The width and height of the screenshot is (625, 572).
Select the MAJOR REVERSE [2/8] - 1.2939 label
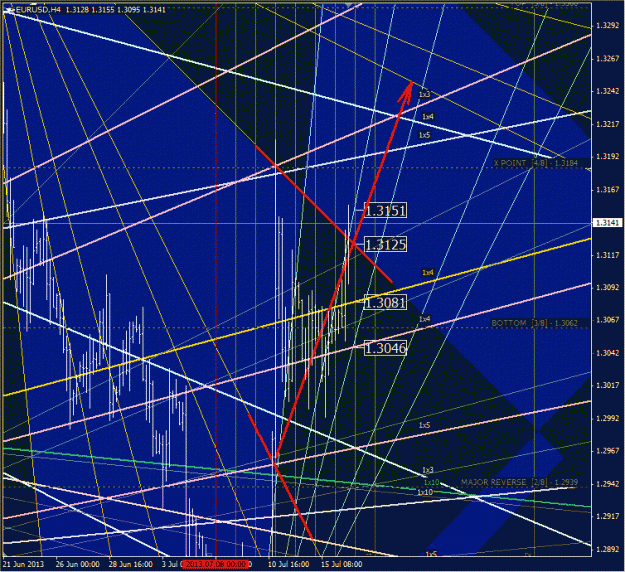coord(519,482)
